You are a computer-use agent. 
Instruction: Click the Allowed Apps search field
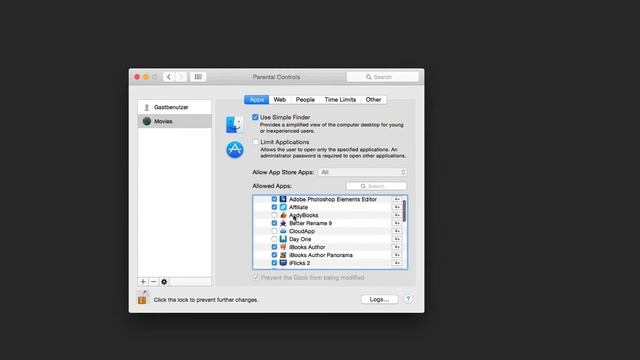[x=376, y=186]
